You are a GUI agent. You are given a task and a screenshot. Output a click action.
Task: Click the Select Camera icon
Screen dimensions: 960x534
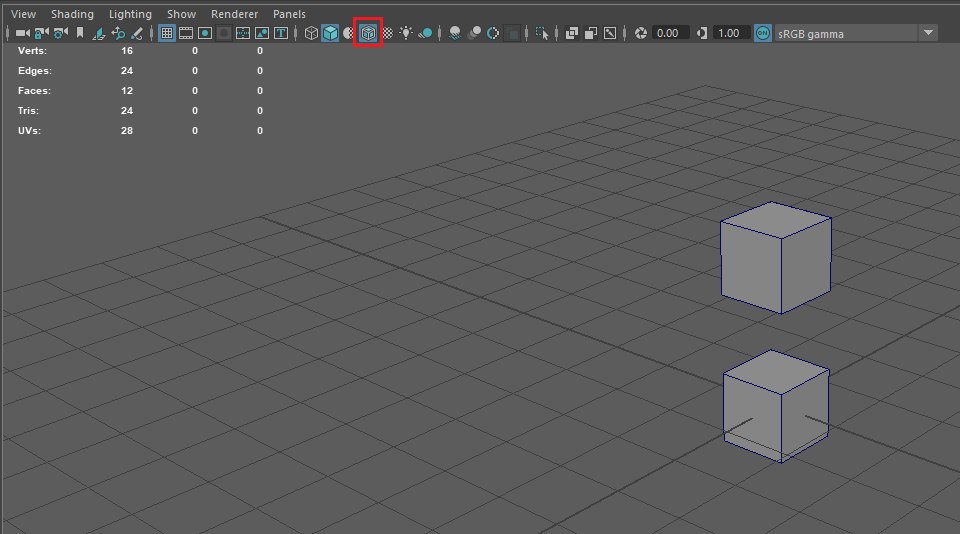click(x=23, y=33)
